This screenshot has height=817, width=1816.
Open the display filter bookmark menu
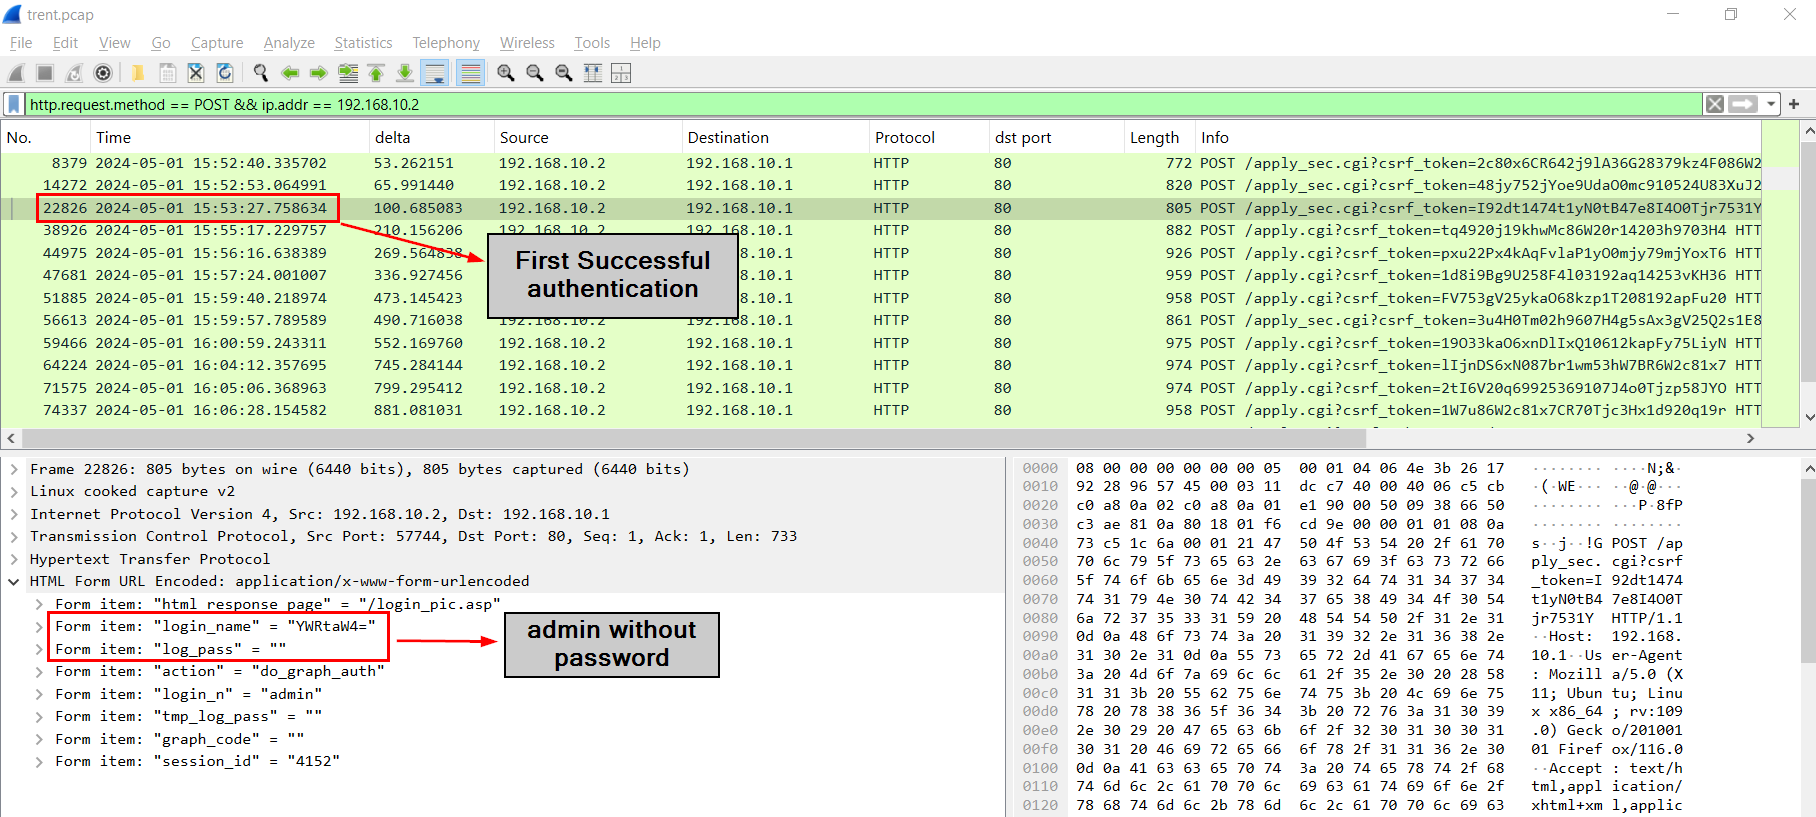14,104
